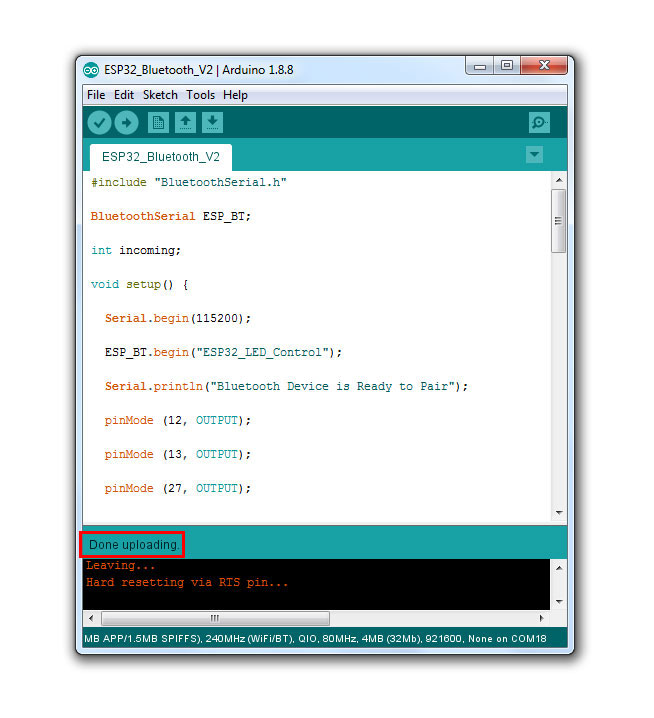Click the Upload arrow button

126,123
